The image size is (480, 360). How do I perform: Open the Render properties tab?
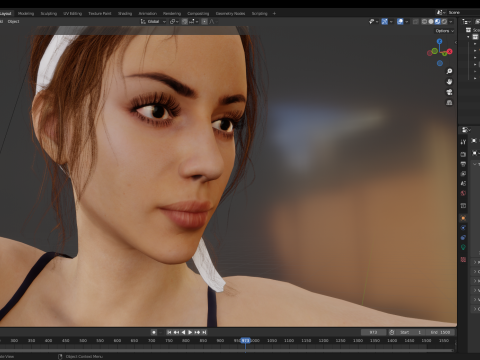pyautogui.click(x=463, y=154)
